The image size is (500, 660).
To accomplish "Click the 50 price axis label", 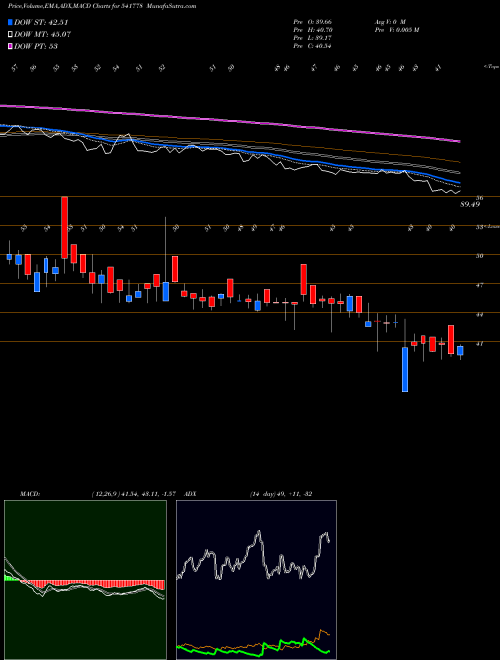I will (x=479, y=255).
